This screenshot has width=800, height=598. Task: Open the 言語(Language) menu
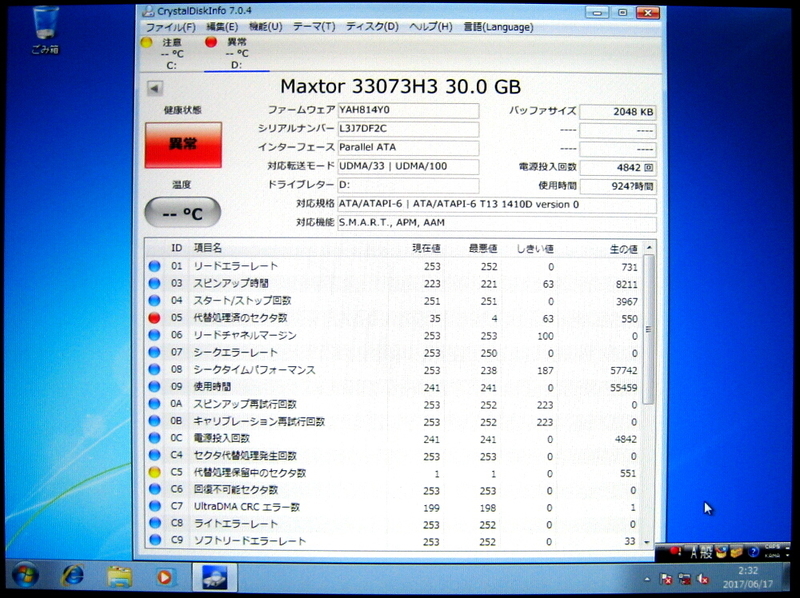pos(498,27)
